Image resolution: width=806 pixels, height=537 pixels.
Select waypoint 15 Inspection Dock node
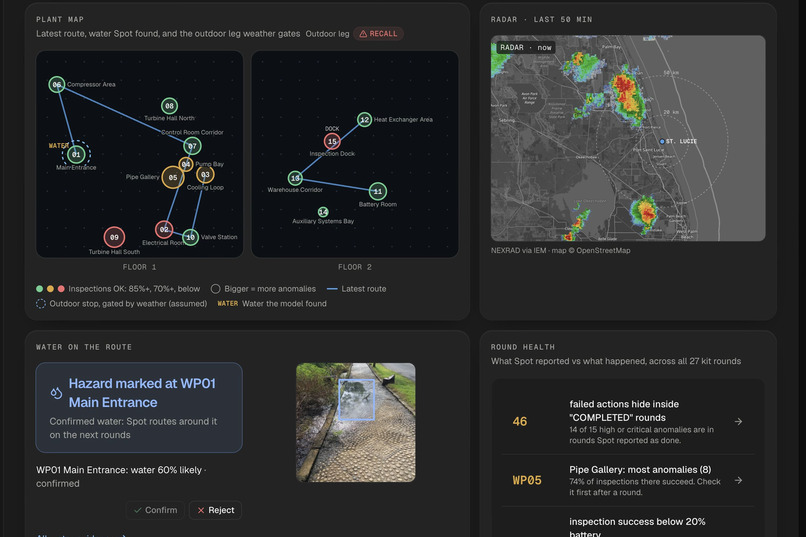(332, 141)
